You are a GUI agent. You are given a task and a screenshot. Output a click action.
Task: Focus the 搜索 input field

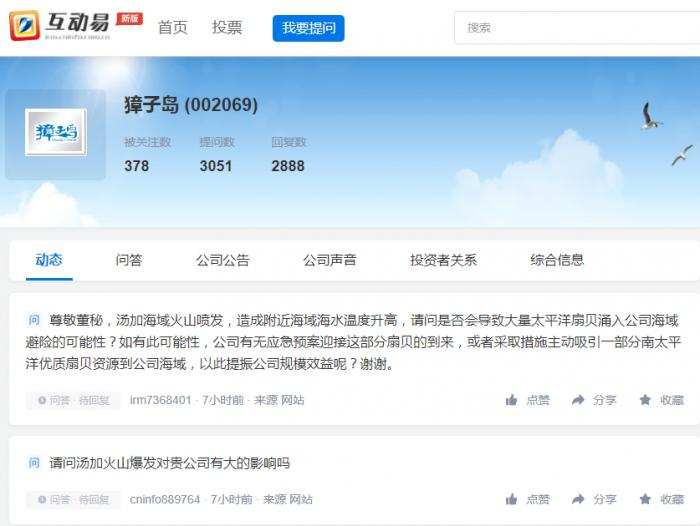[x=577, y=28]
